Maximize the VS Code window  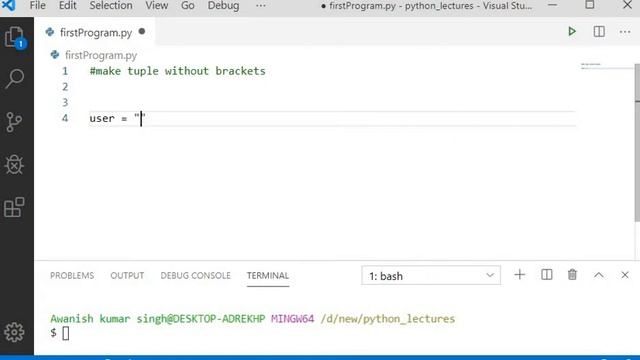point(590,5)
